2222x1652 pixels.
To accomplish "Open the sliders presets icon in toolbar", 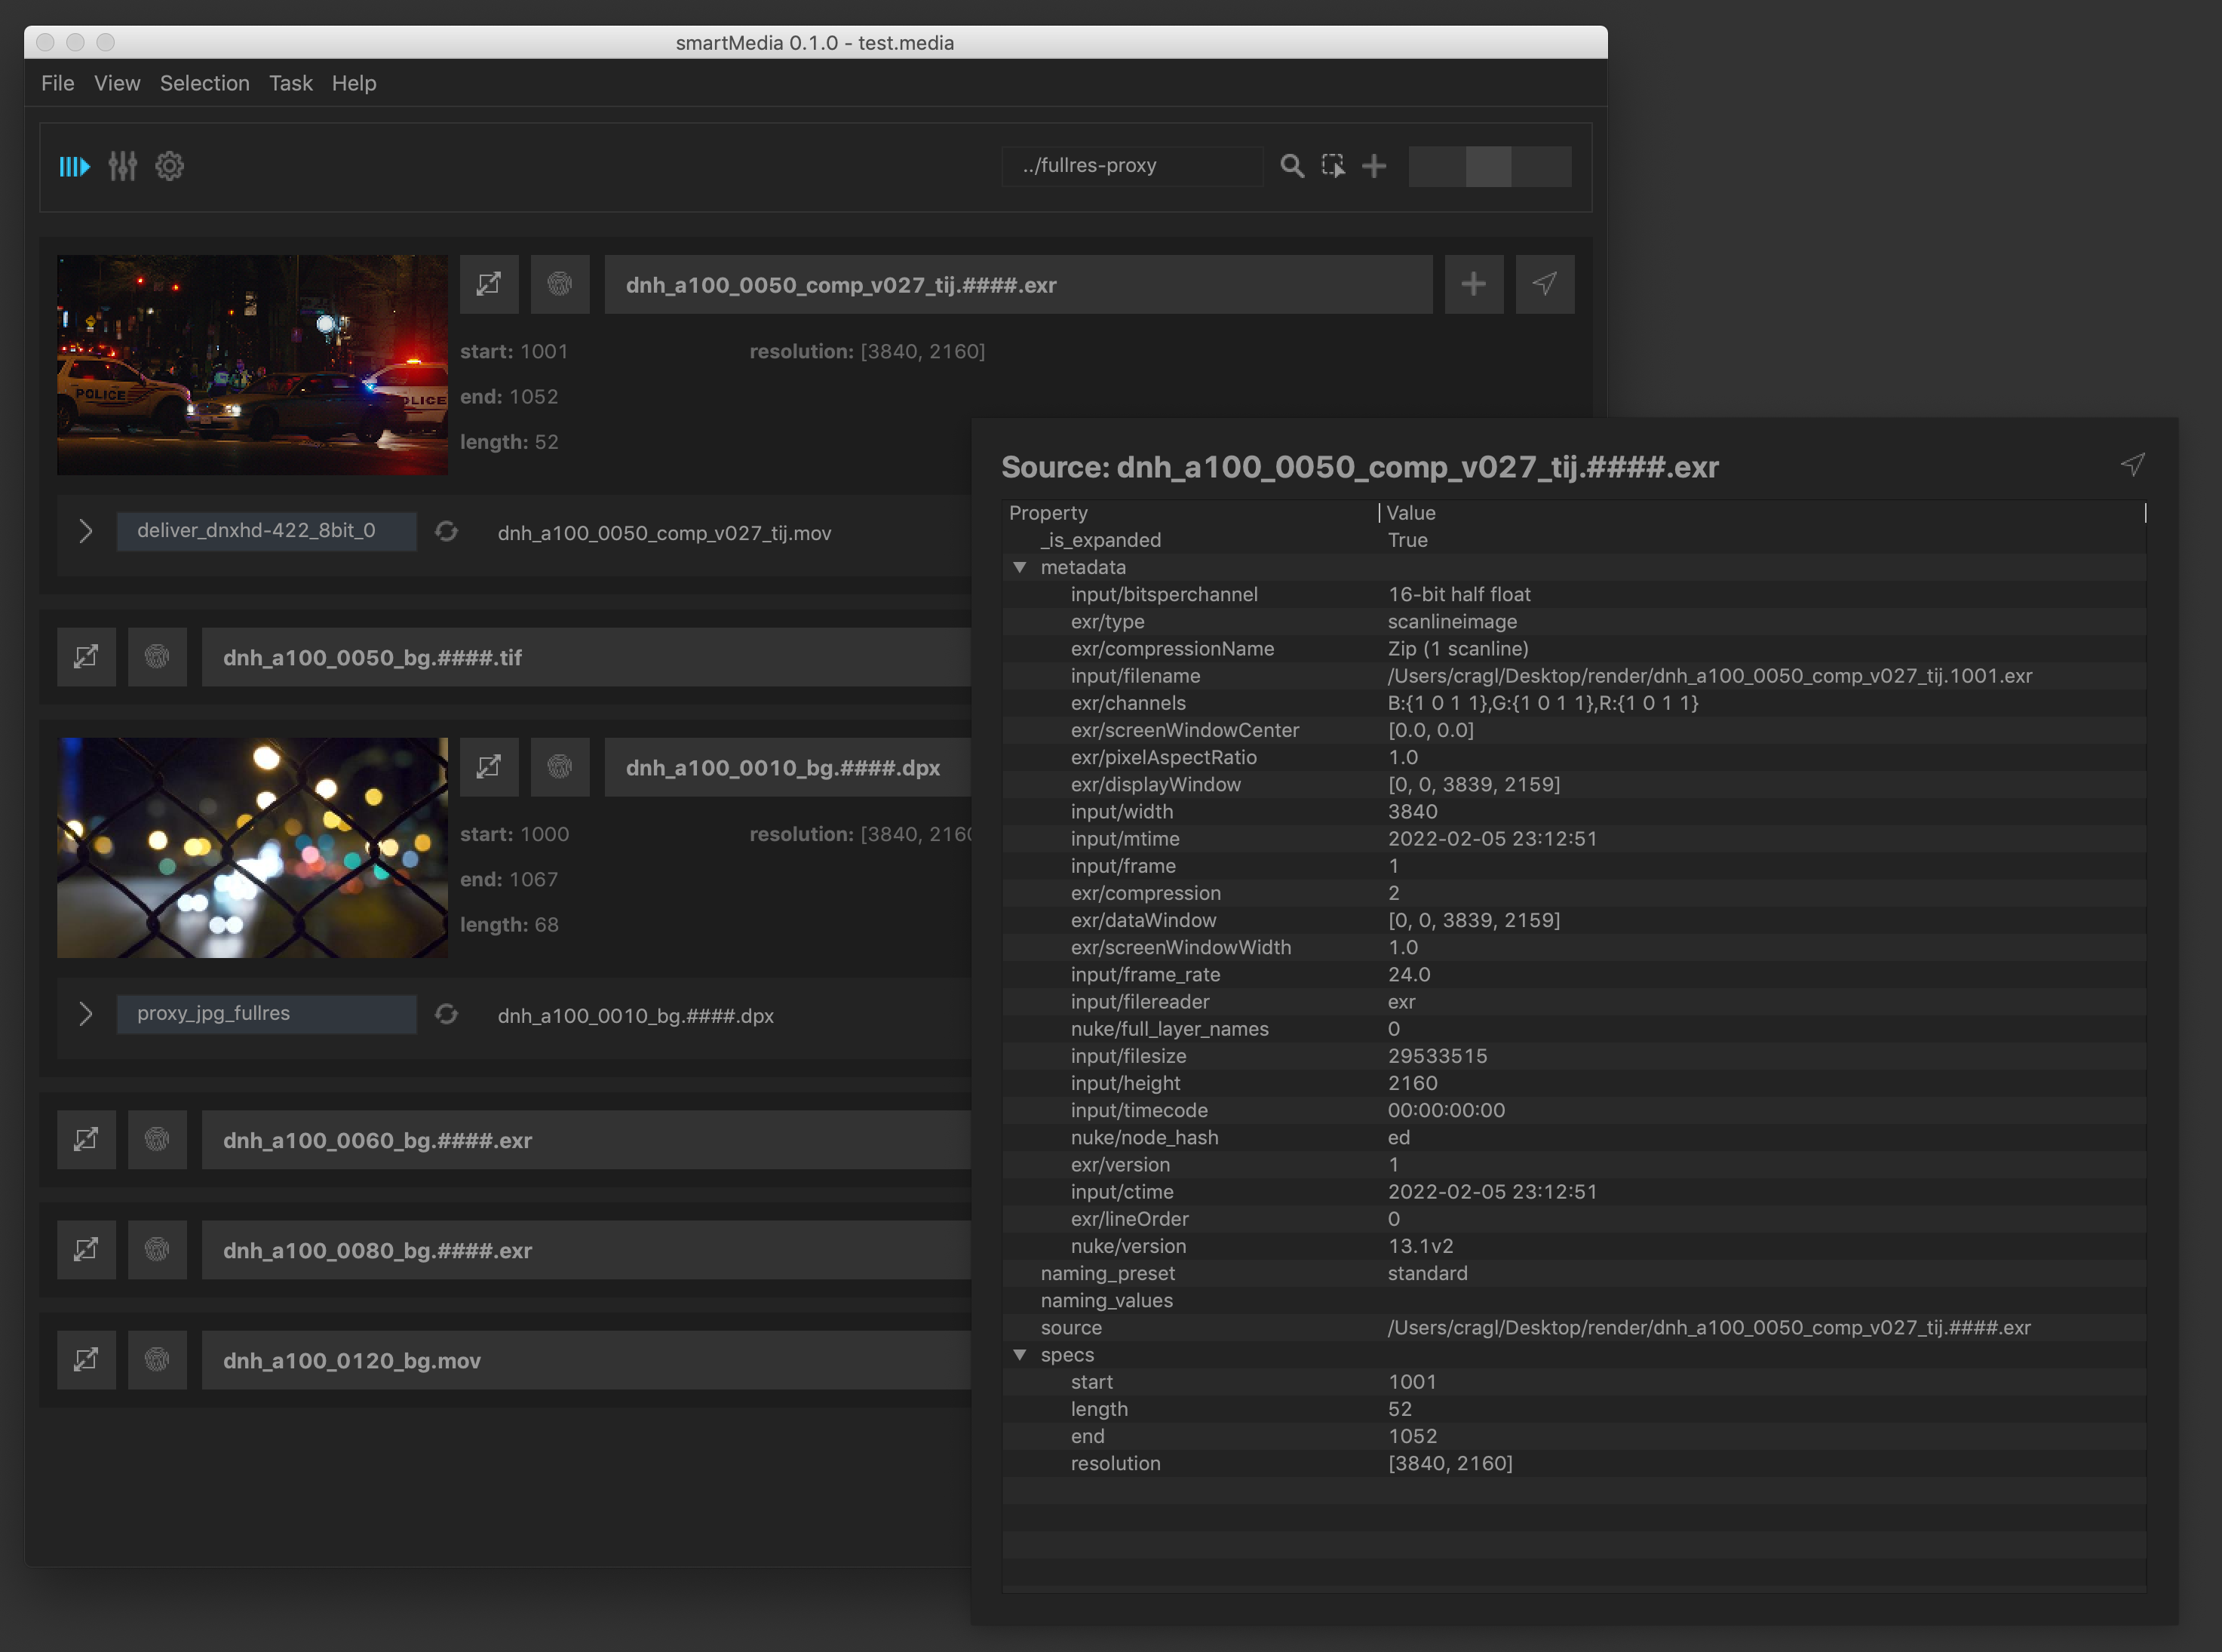I will coord(122,166).
